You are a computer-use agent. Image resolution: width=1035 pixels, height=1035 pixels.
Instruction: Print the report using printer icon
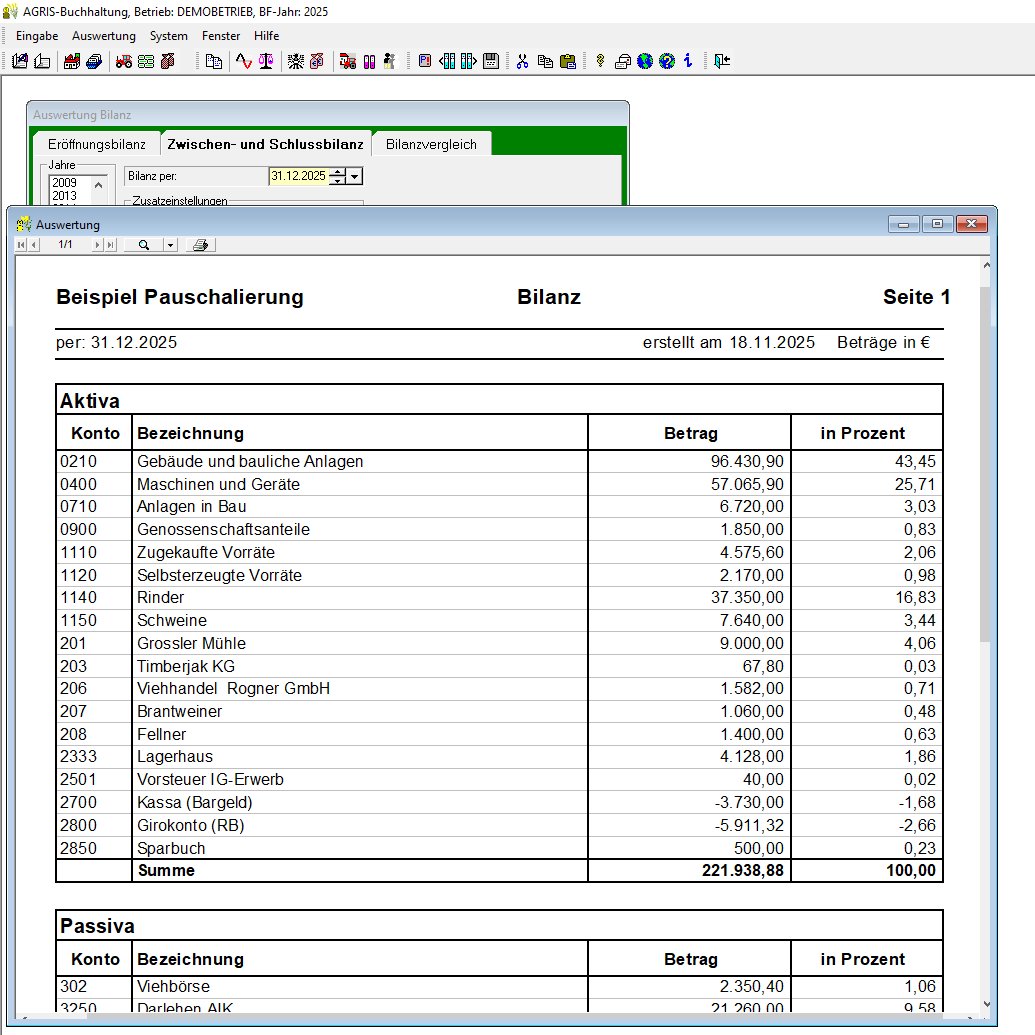click(x=200, y=245)
